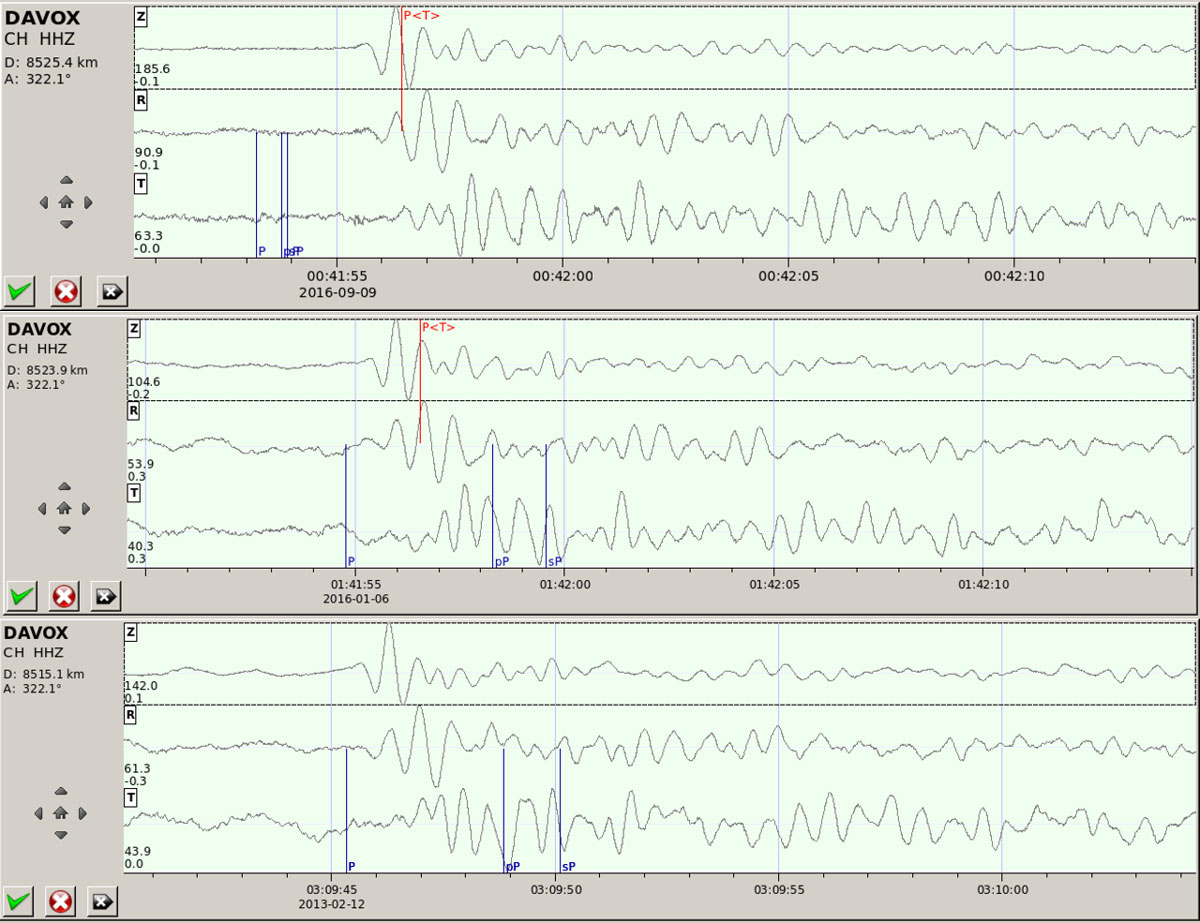Click the 00:42:05 time axis label
This screenshot has height=923, width=1200.
point(788,276)
